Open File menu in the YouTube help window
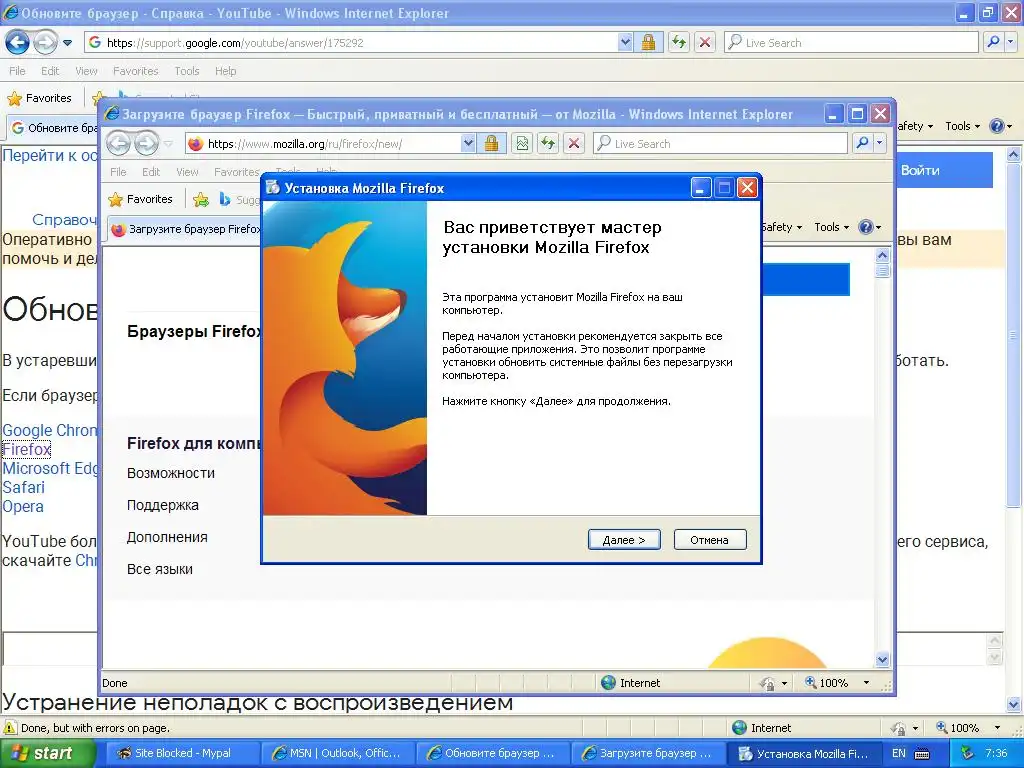This screenshot has width=1024, height=768. tap(18, 71)
